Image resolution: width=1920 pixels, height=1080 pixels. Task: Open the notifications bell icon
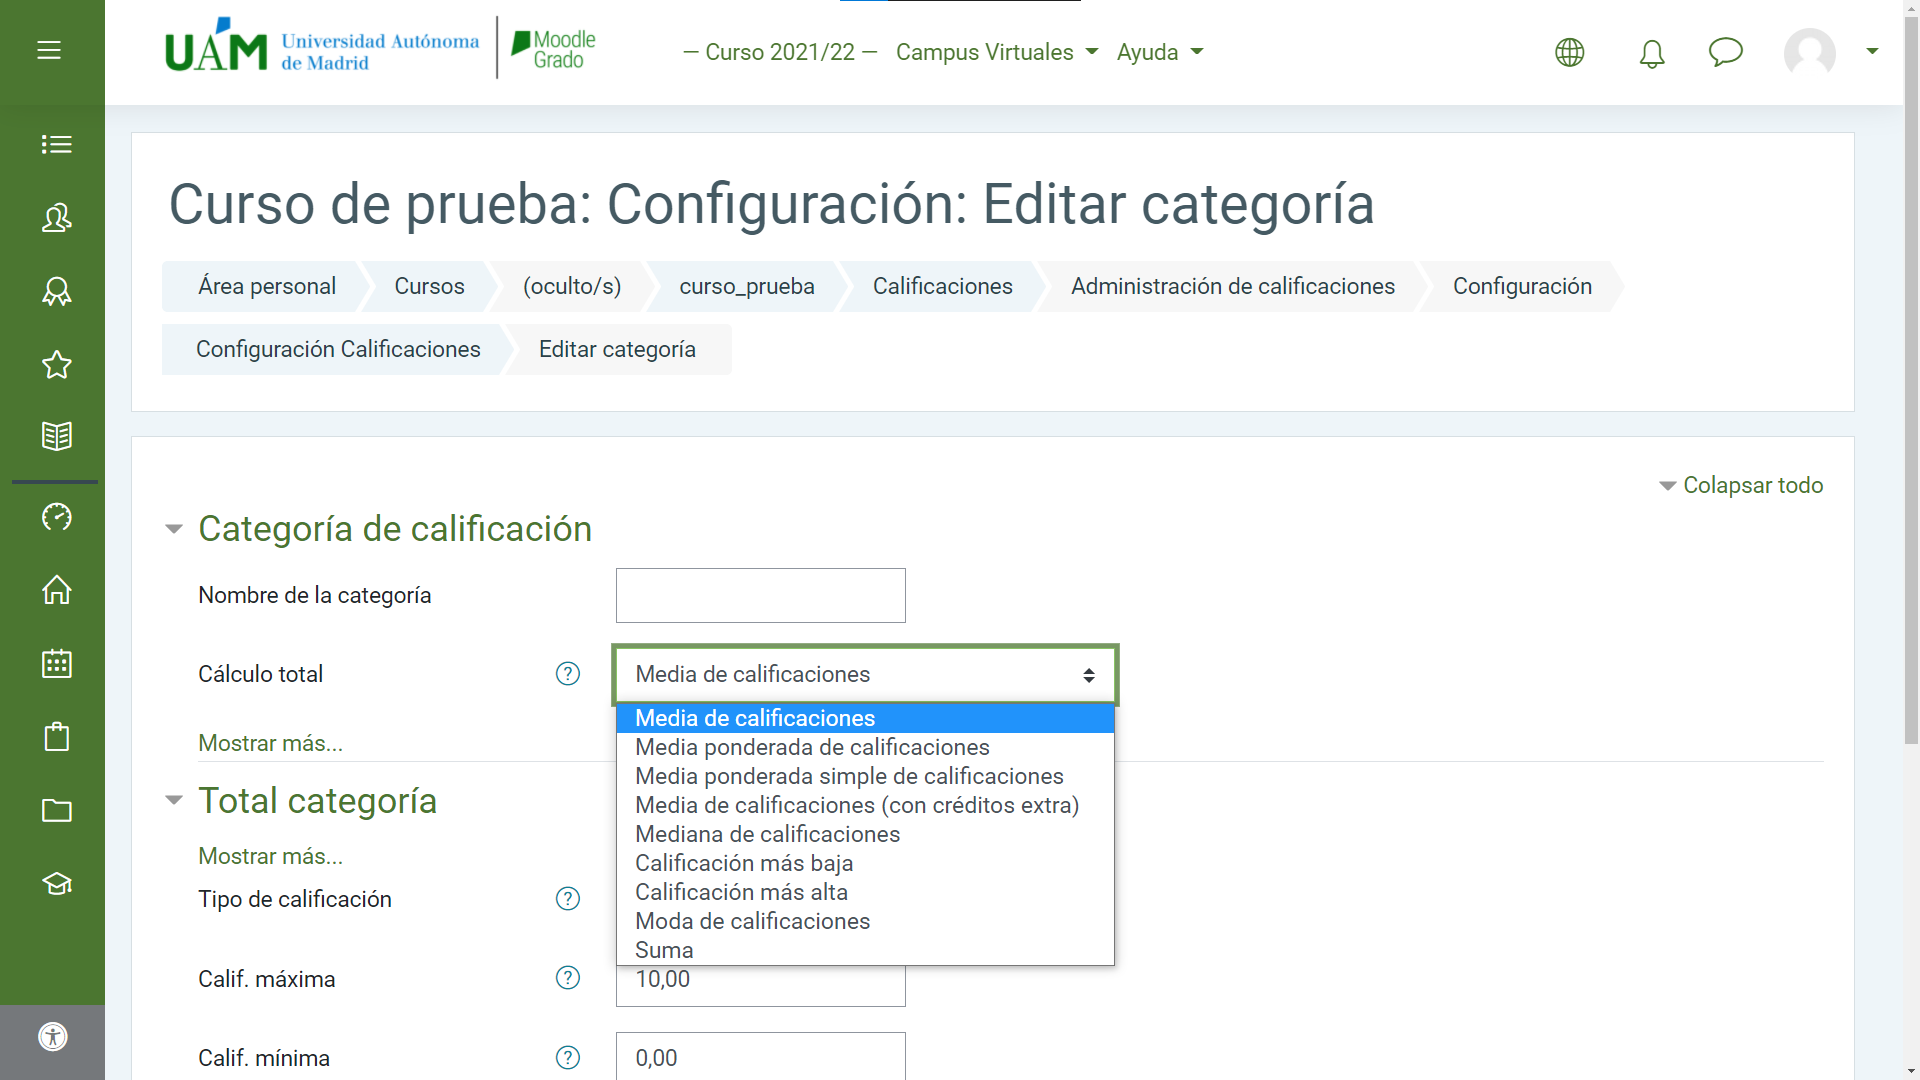[1651, 53]
